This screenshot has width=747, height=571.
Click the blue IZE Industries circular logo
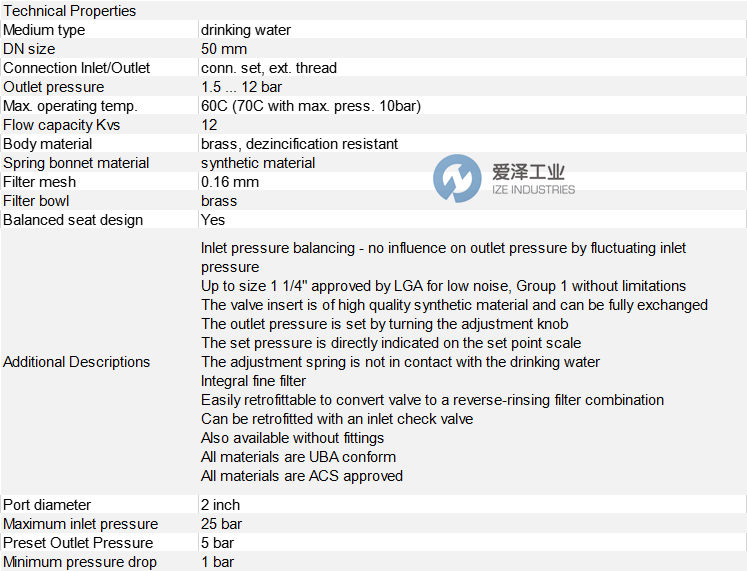pos(457,180)
